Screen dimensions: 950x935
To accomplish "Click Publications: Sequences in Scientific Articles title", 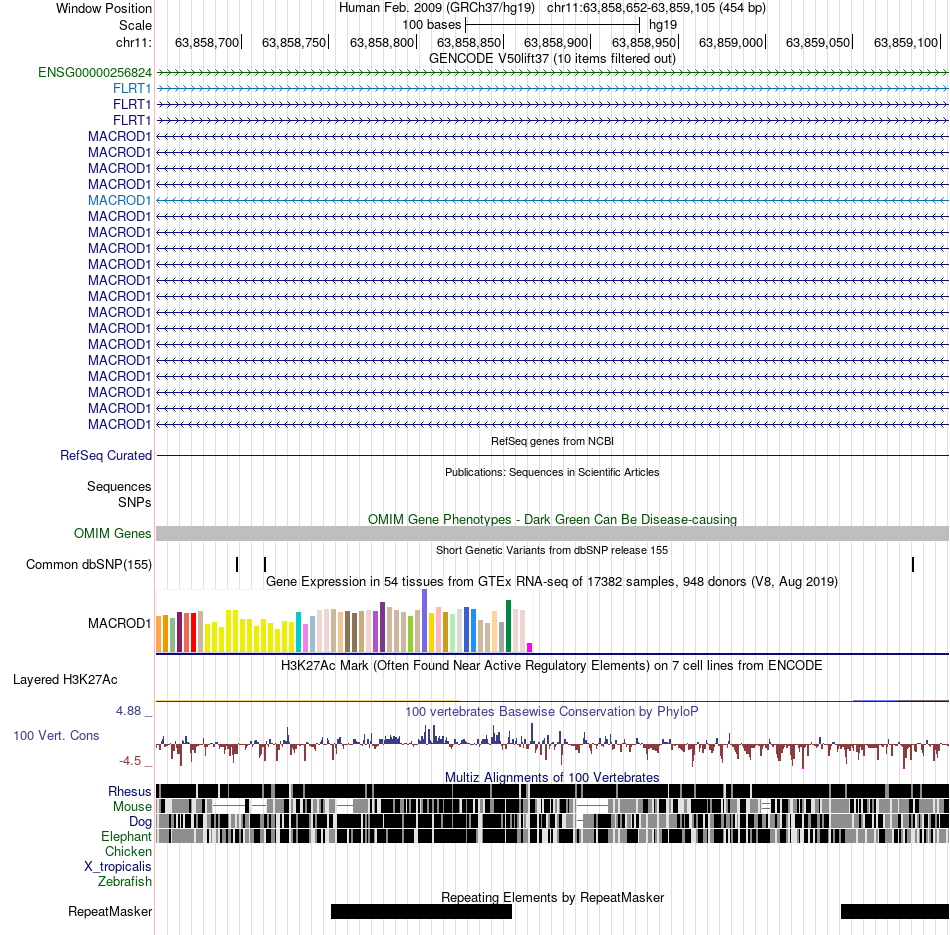I will 552,473.
